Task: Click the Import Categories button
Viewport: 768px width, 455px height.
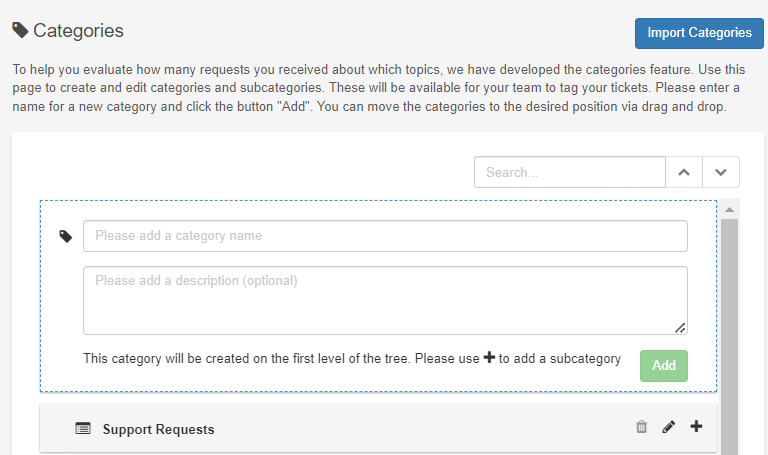Action: (699, 33)
